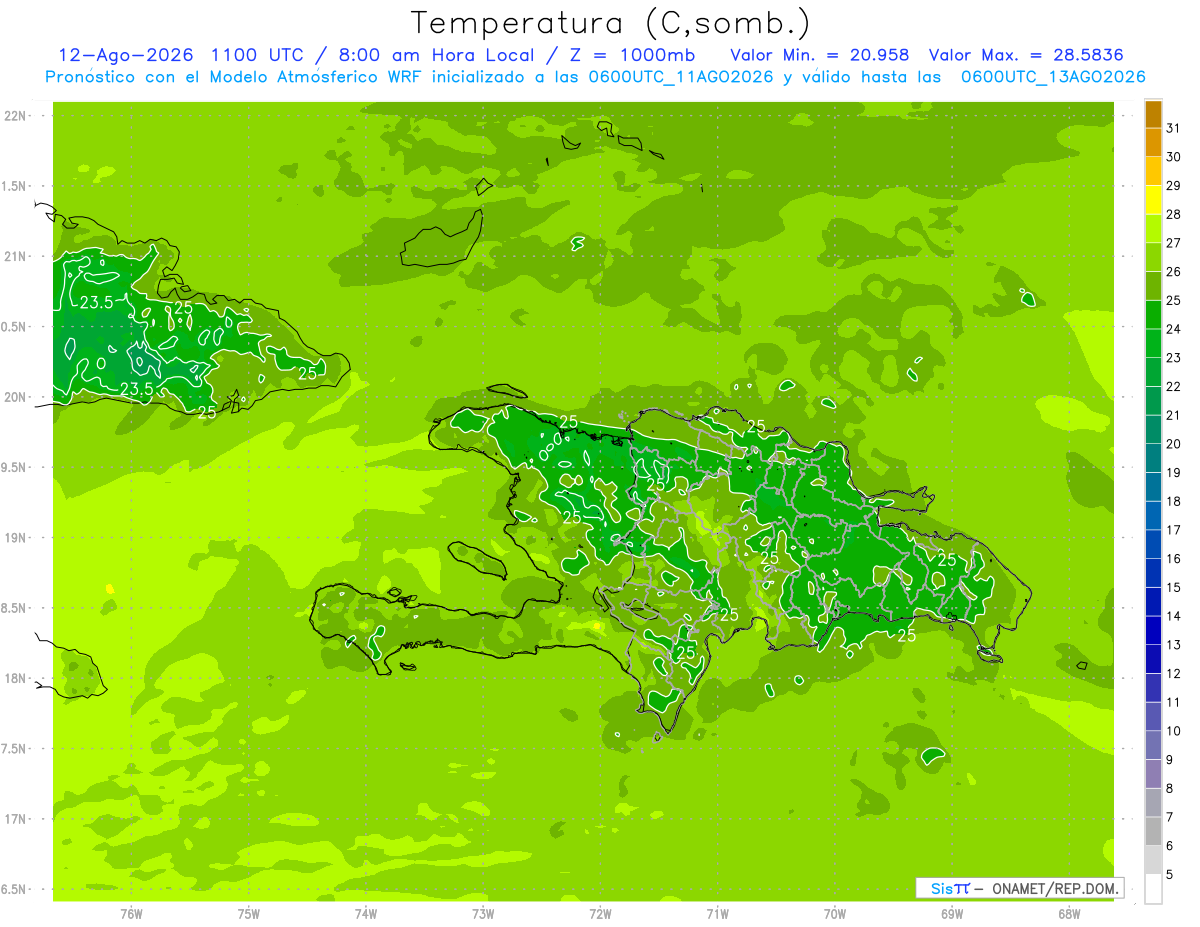Click the "71W" longitude axis label

717,913
